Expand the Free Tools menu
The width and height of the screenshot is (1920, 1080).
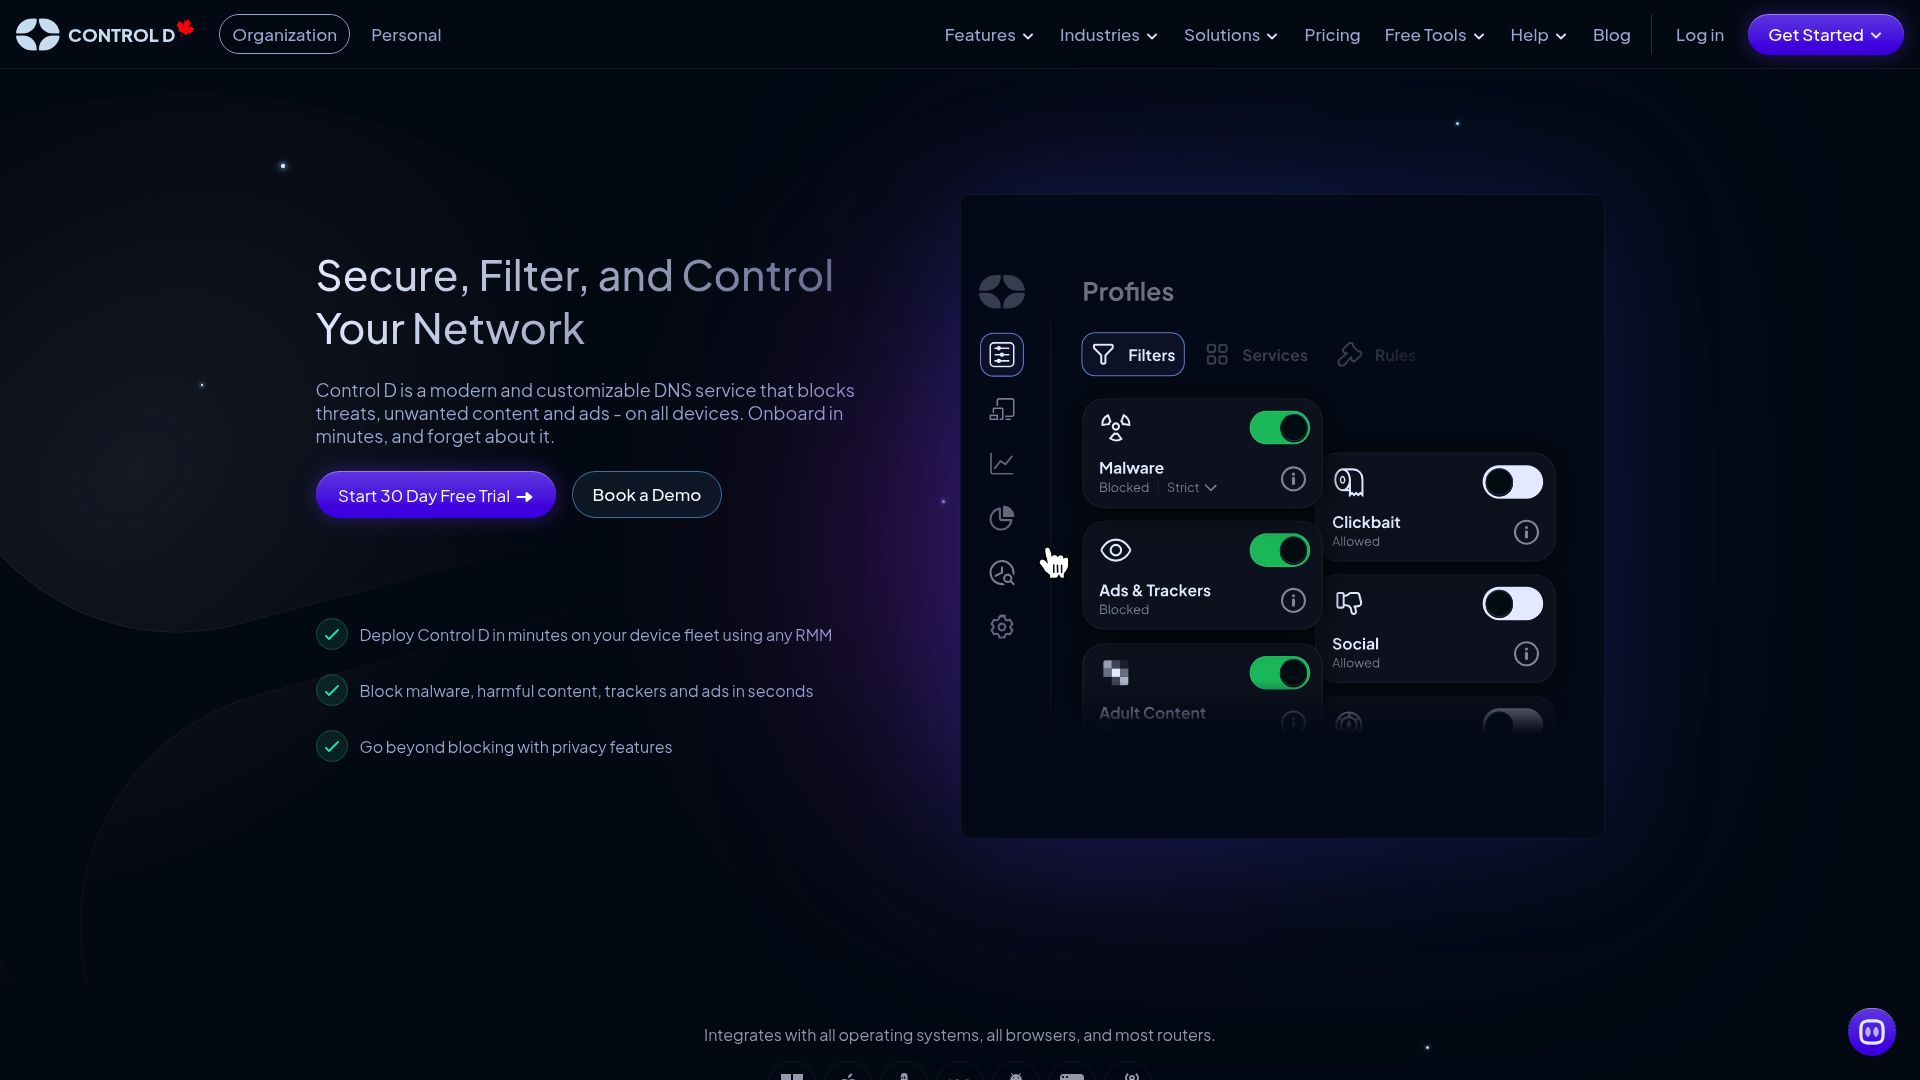tap(1434, 35)
